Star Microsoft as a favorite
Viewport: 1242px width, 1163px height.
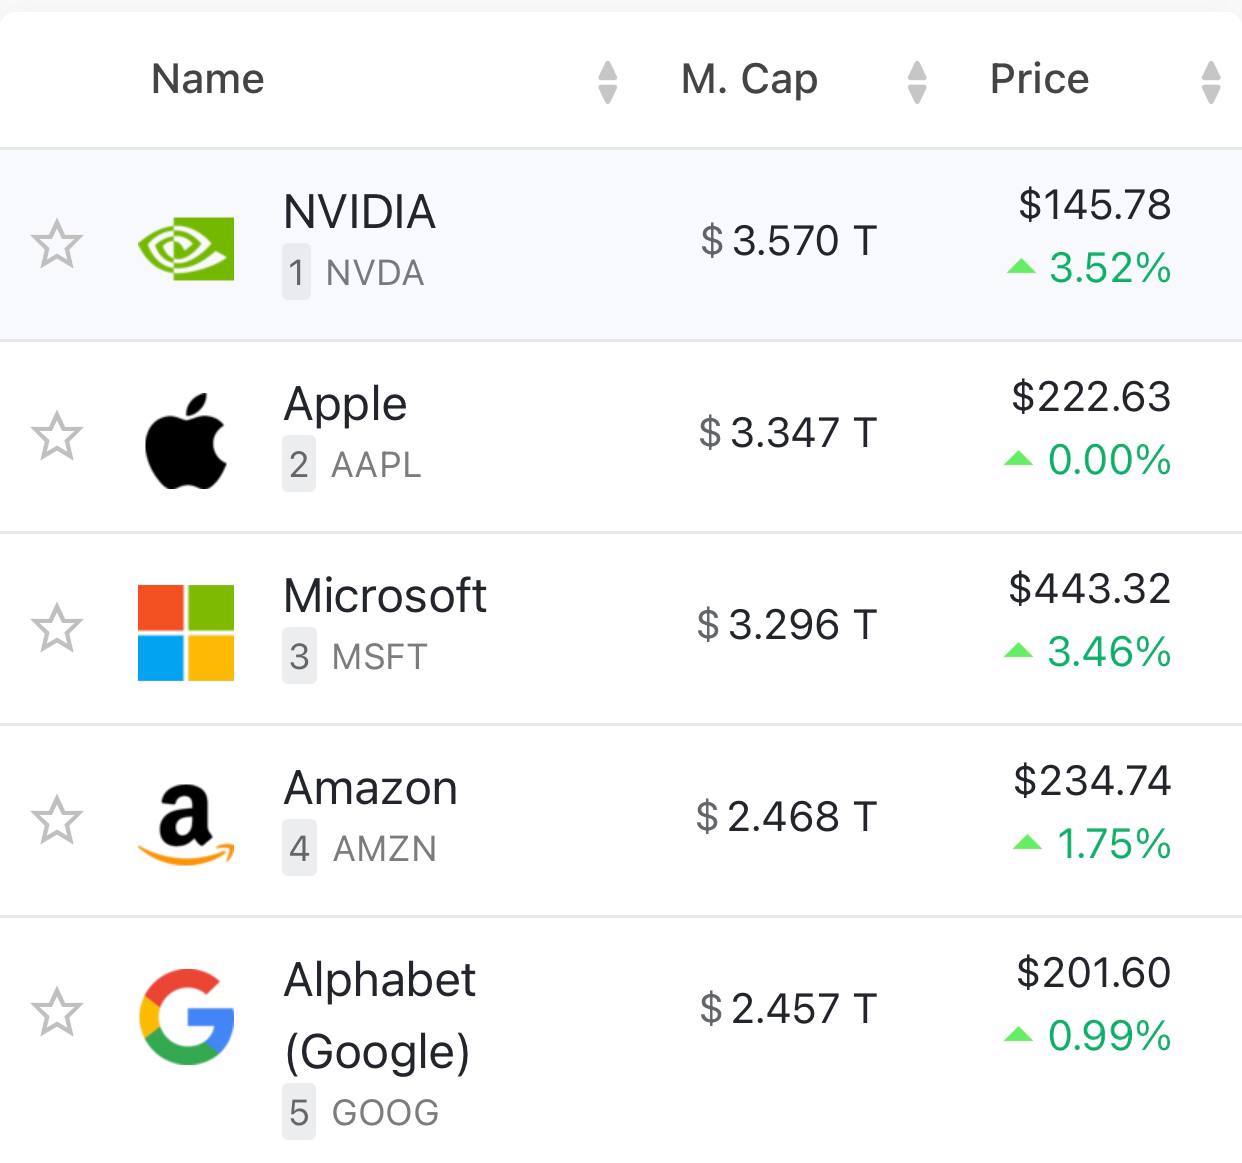point(57,629)
